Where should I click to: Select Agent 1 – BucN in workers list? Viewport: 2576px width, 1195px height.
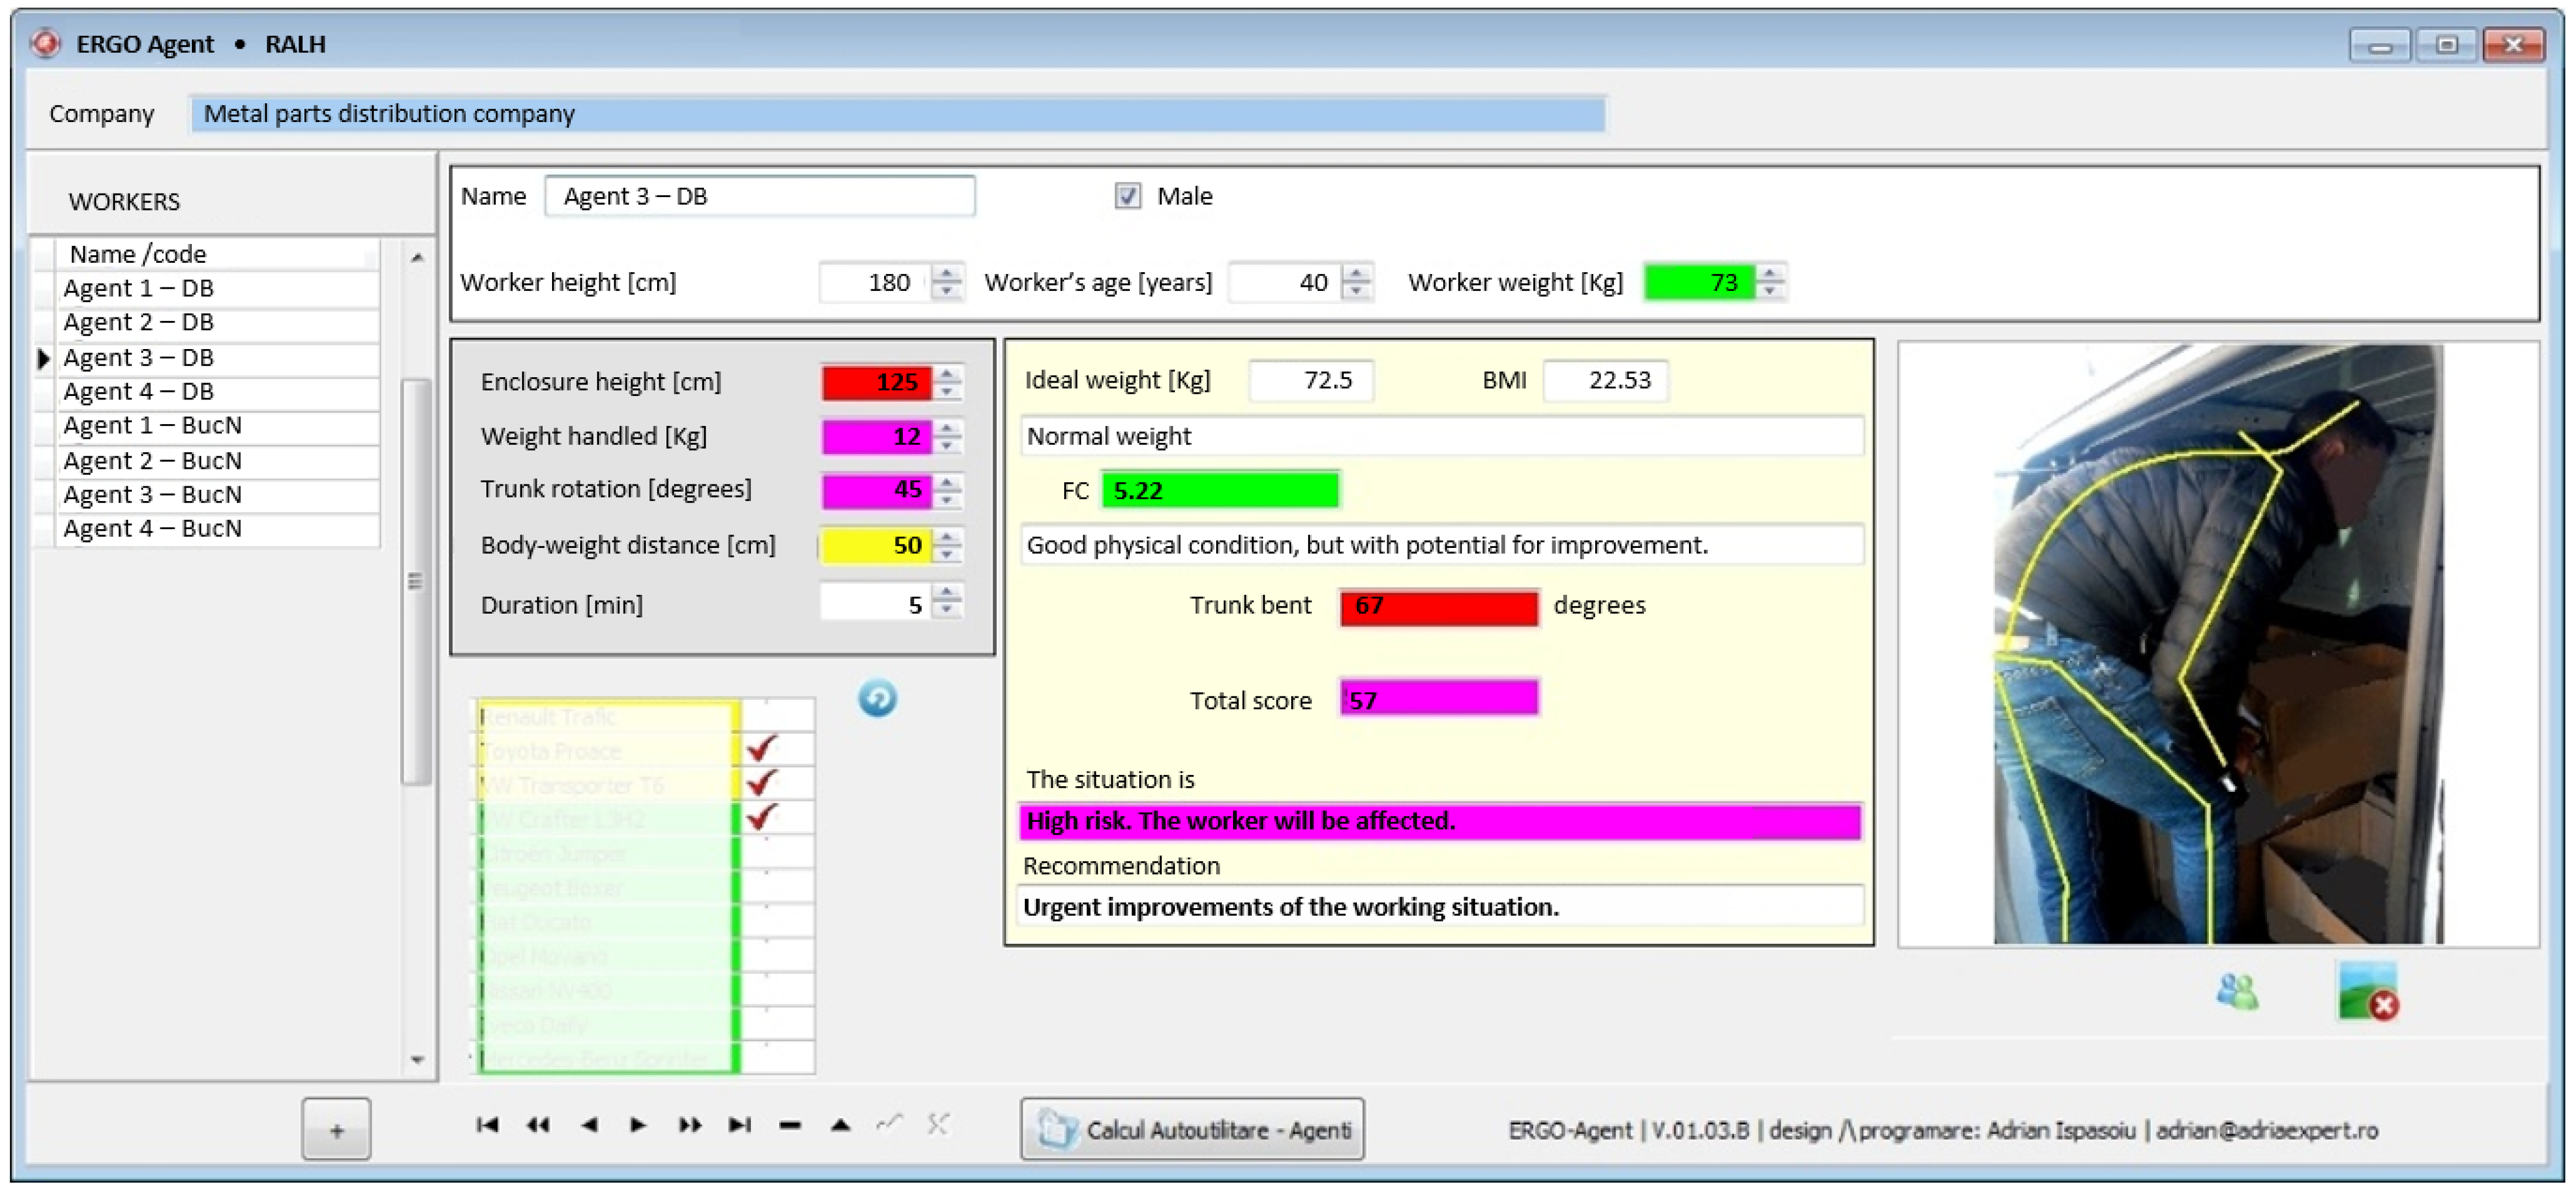[152, 425]
